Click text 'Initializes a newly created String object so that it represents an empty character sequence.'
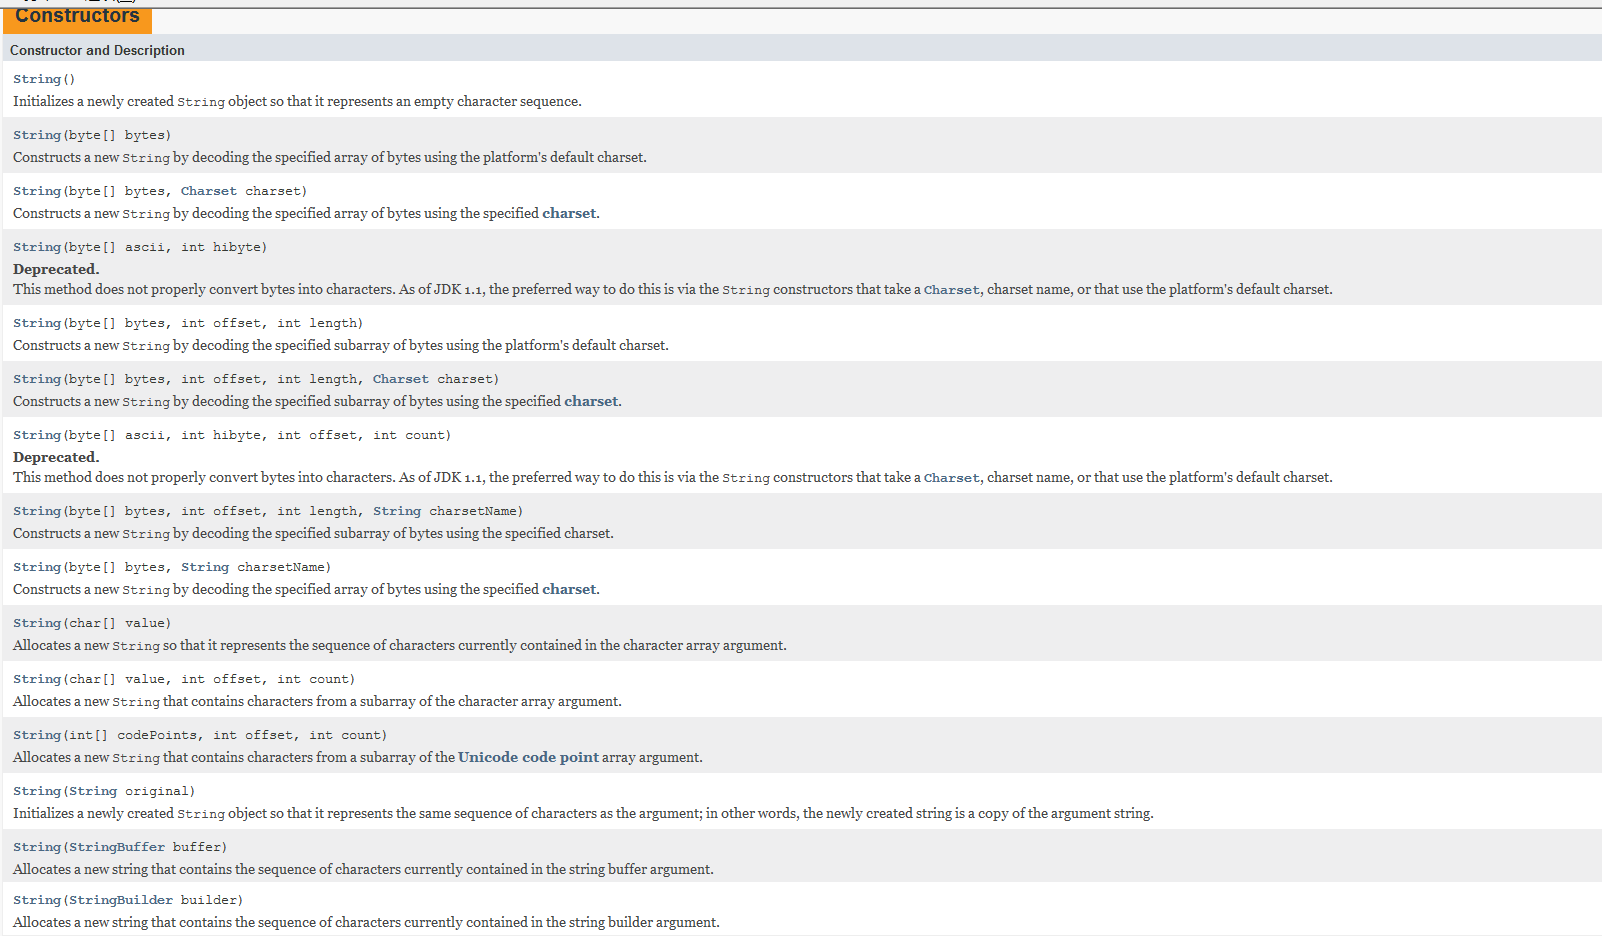 point(297,101)
